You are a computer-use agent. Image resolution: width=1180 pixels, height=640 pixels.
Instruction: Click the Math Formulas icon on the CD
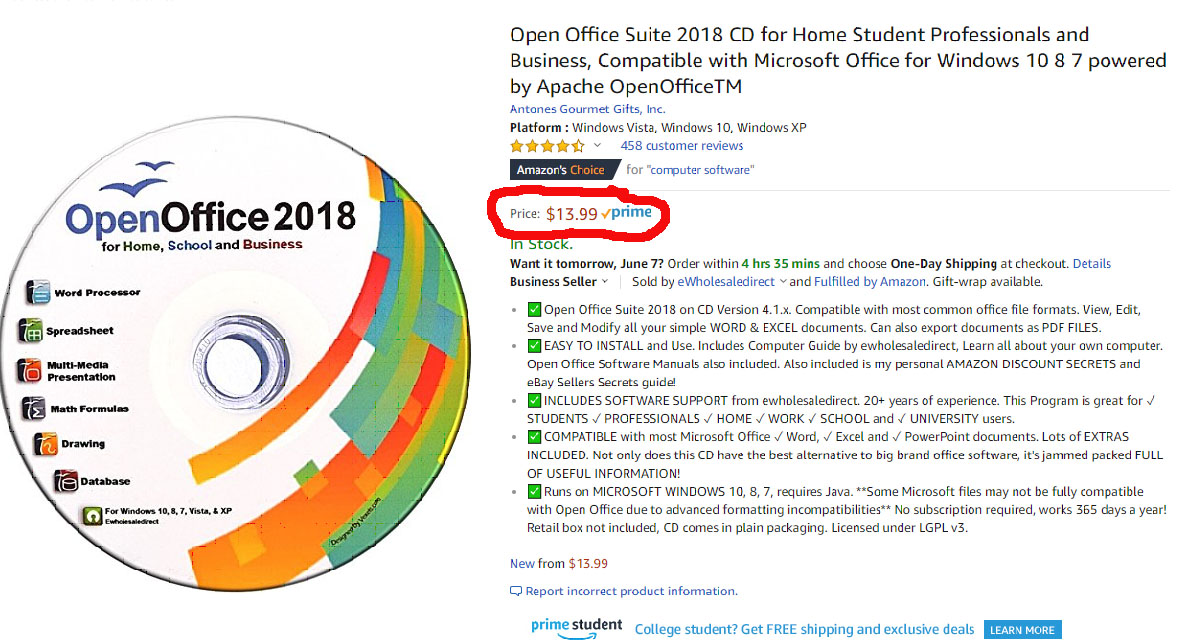tap(33, 408)
